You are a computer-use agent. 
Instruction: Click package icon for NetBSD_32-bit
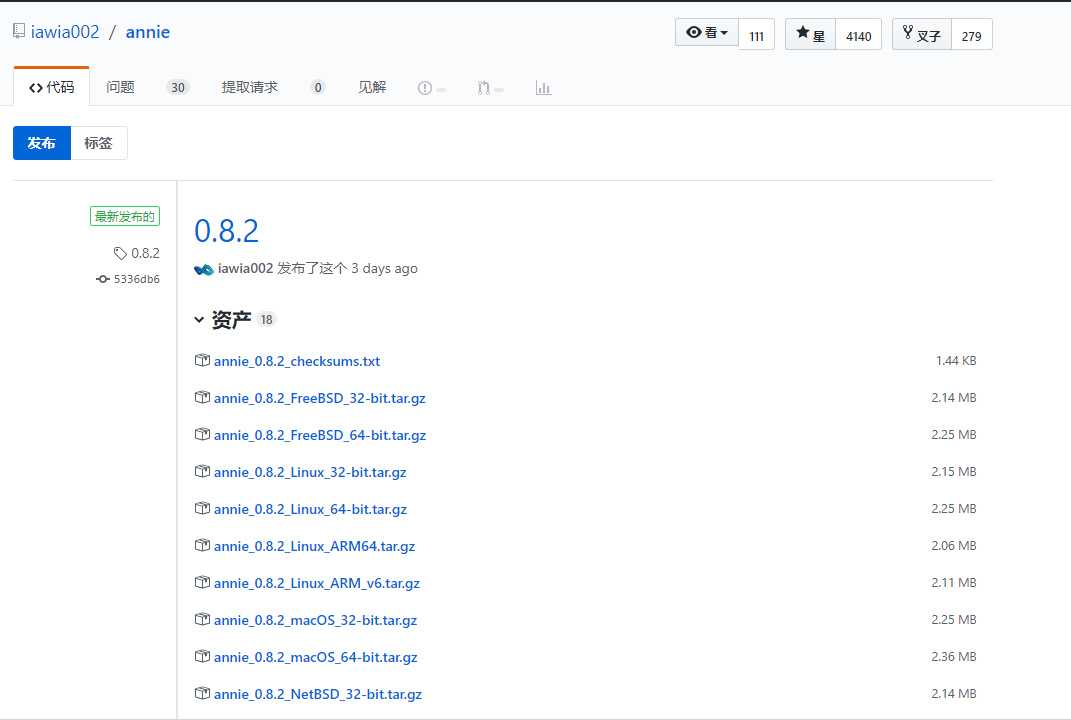tap(202, 693)
